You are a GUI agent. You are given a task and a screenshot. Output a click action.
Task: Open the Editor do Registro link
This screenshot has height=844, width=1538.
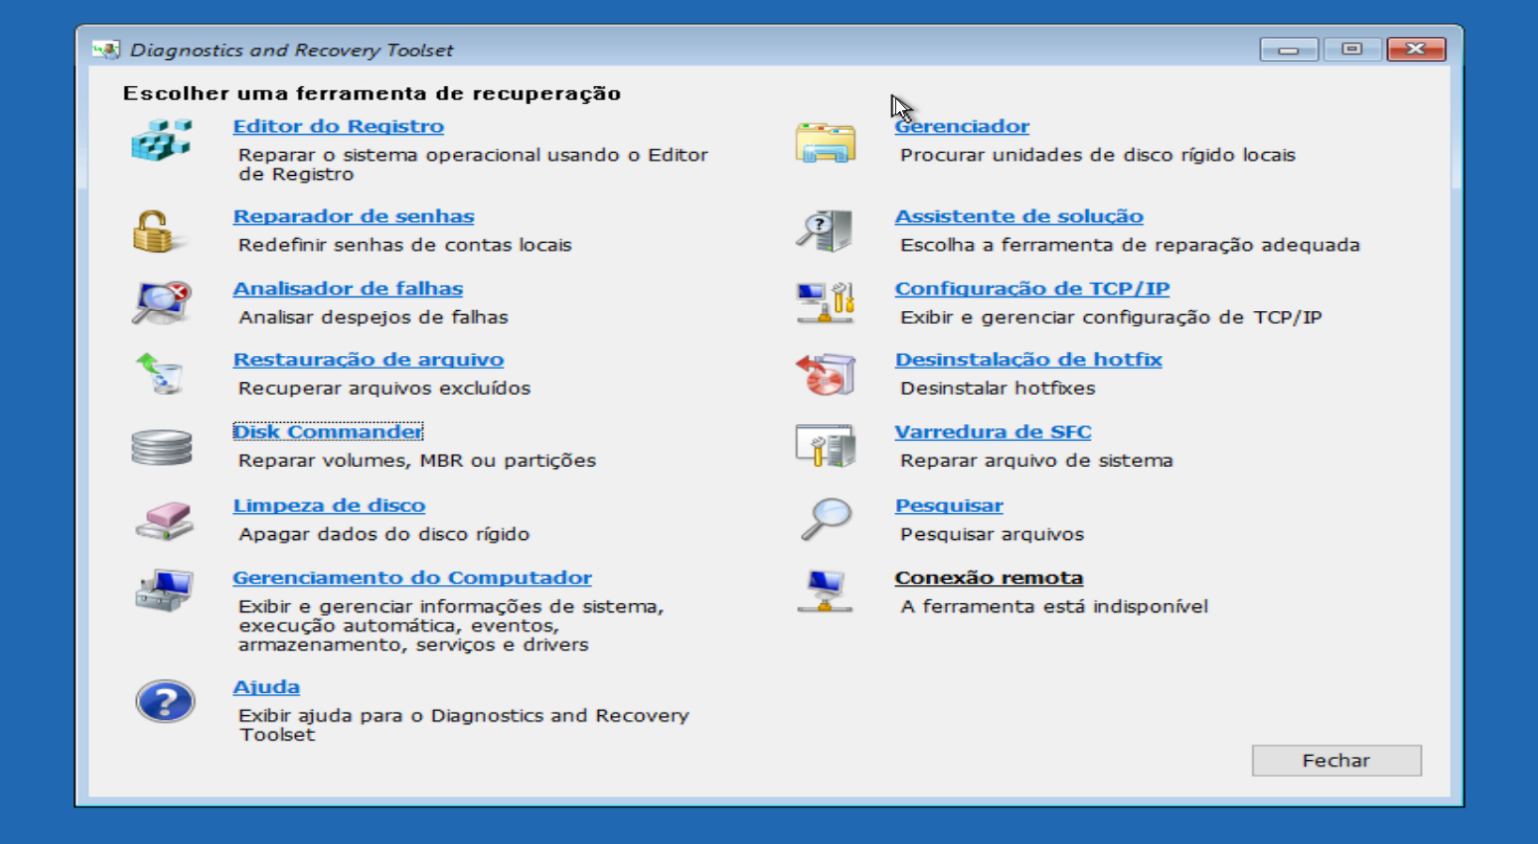point(338,126)
